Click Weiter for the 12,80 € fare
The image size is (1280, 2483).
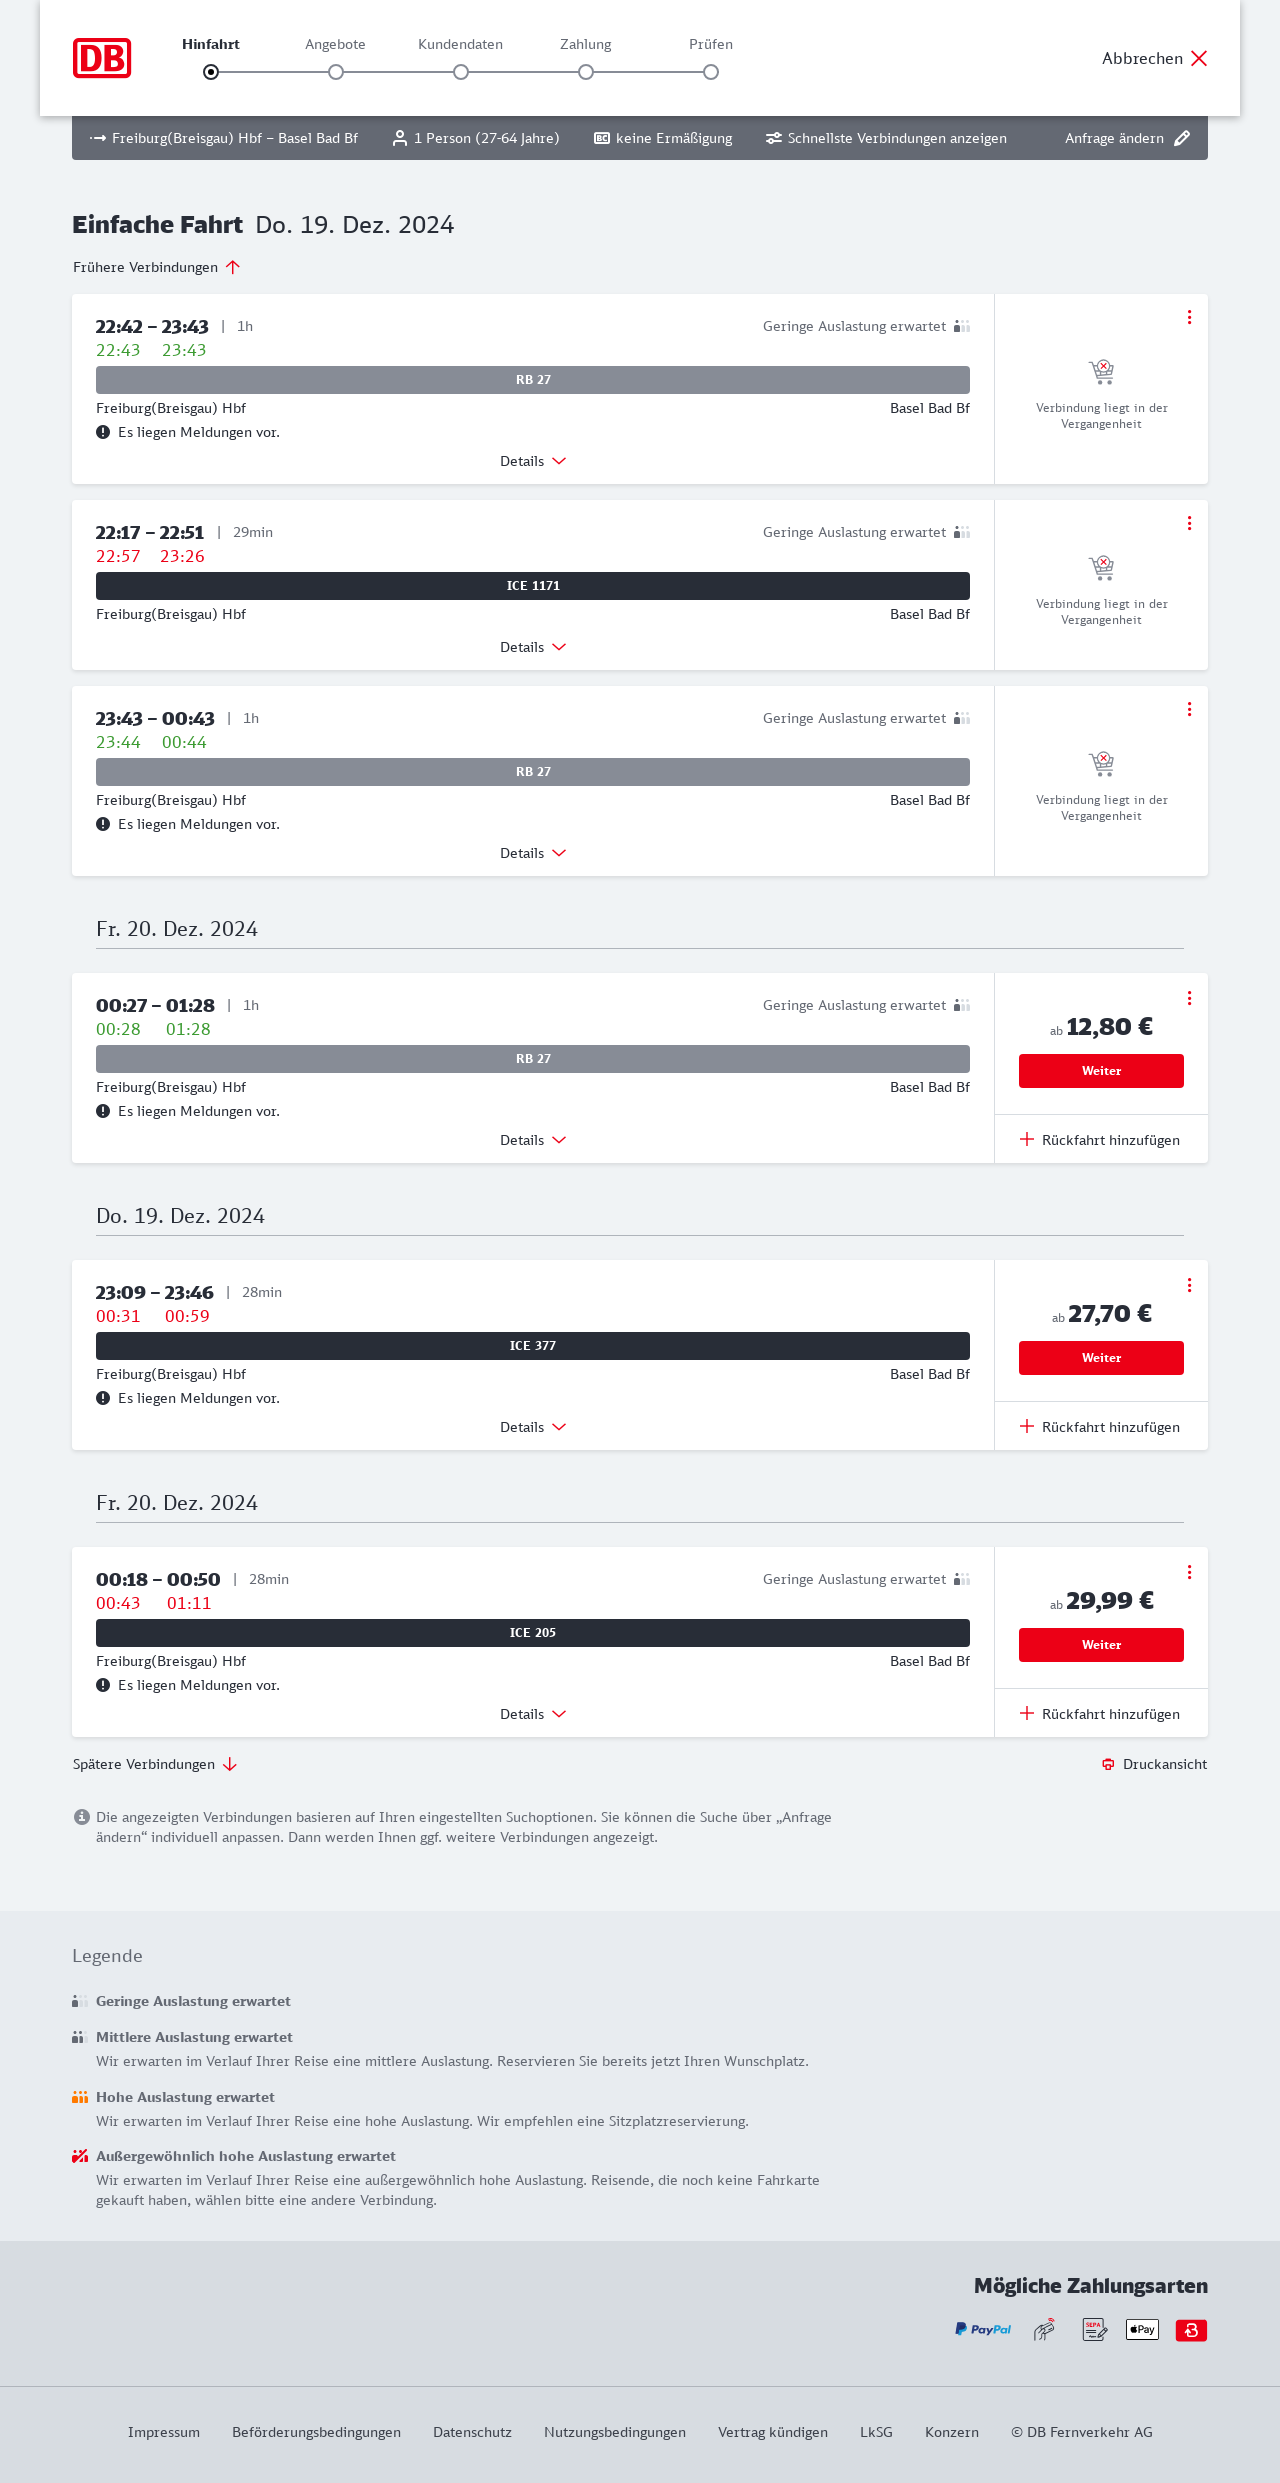(x=1101, y=1071)
